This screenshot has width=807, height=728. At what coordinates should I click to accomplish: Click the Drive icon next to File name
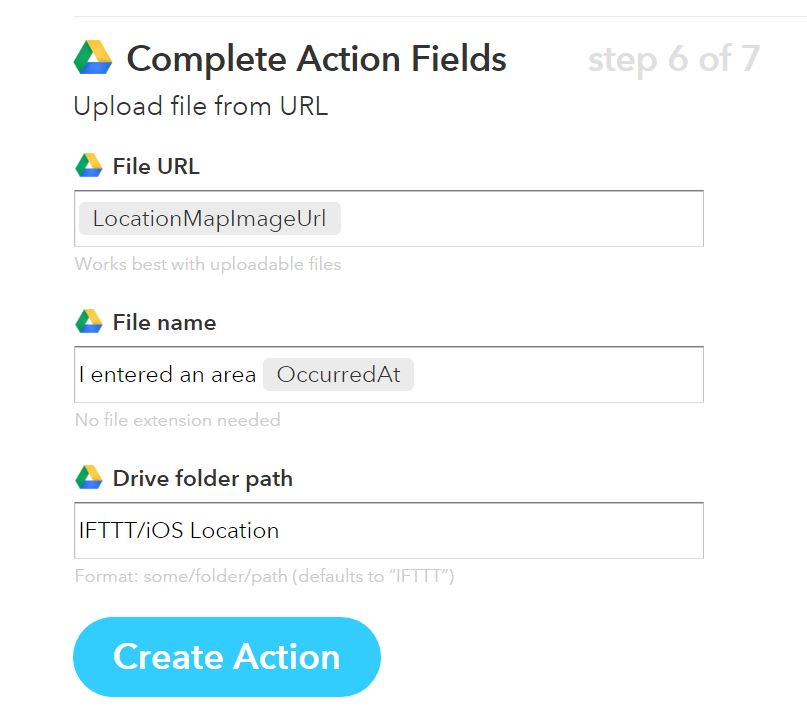pos(89,322)
